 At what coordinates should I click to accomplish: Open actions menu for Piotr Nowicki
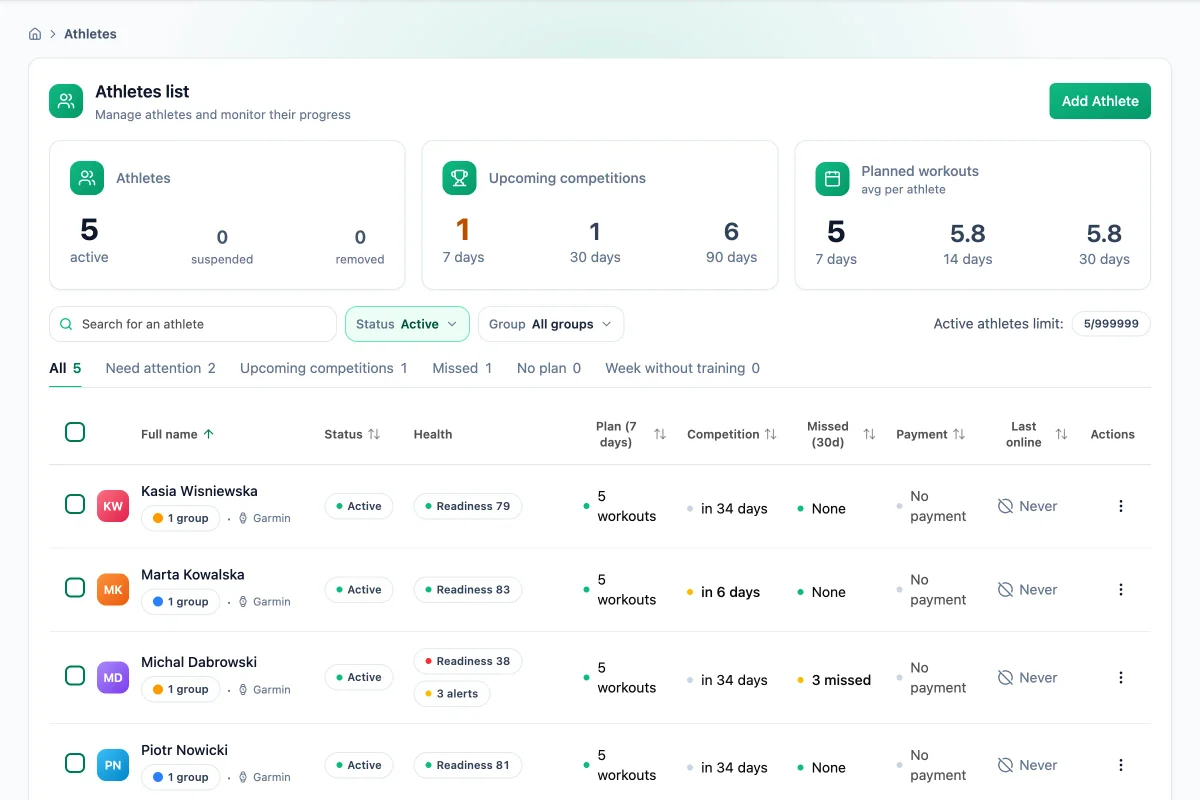(1121, 765)
